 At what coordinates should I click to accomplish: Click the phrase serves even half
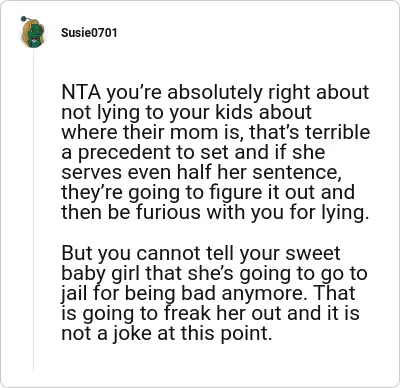[x=137, y=172]
